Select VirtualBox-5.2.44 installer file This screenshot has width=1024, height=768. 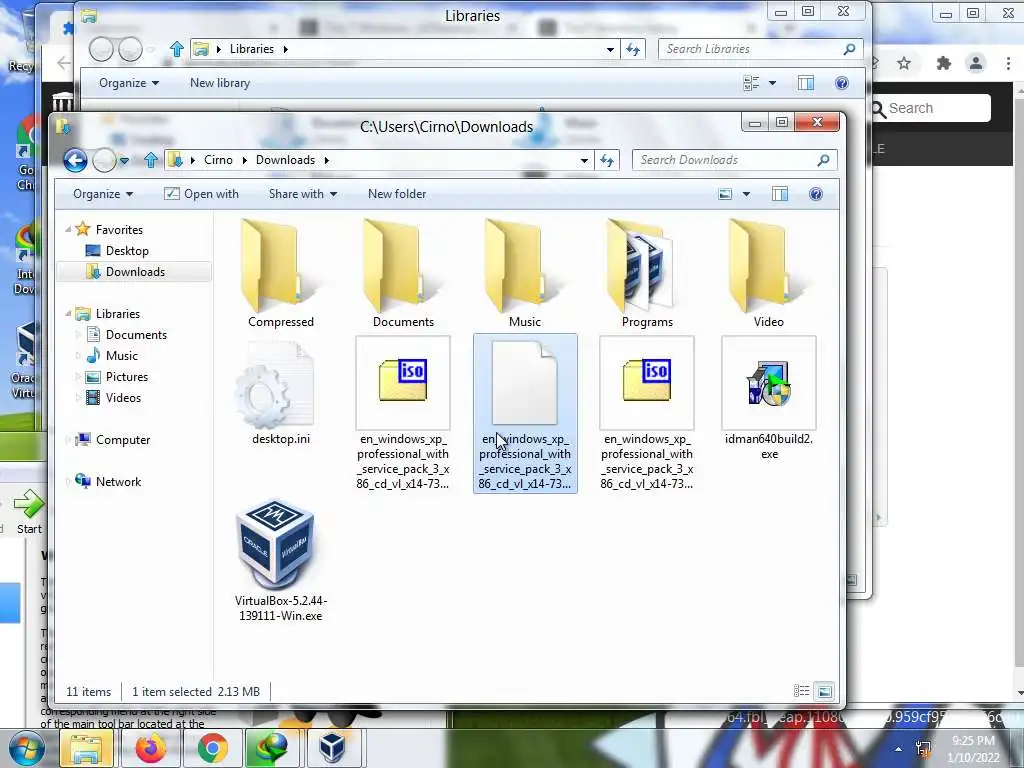pos(281,560)
